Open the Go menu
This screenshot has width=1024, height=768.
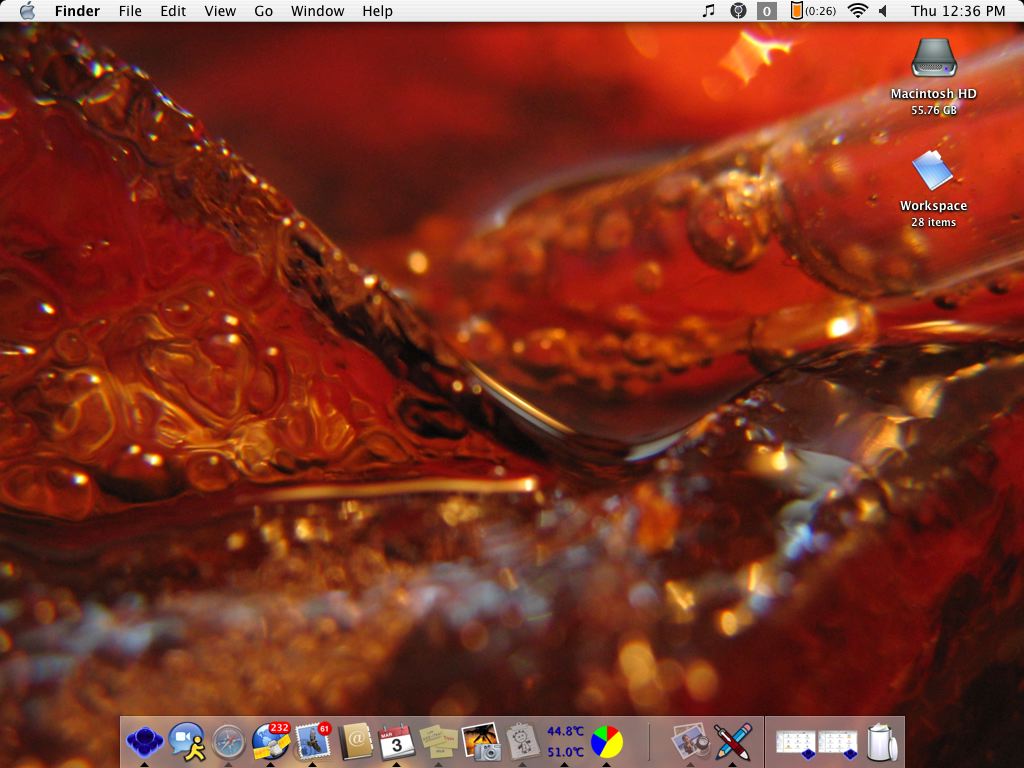(x=263, y=11)
